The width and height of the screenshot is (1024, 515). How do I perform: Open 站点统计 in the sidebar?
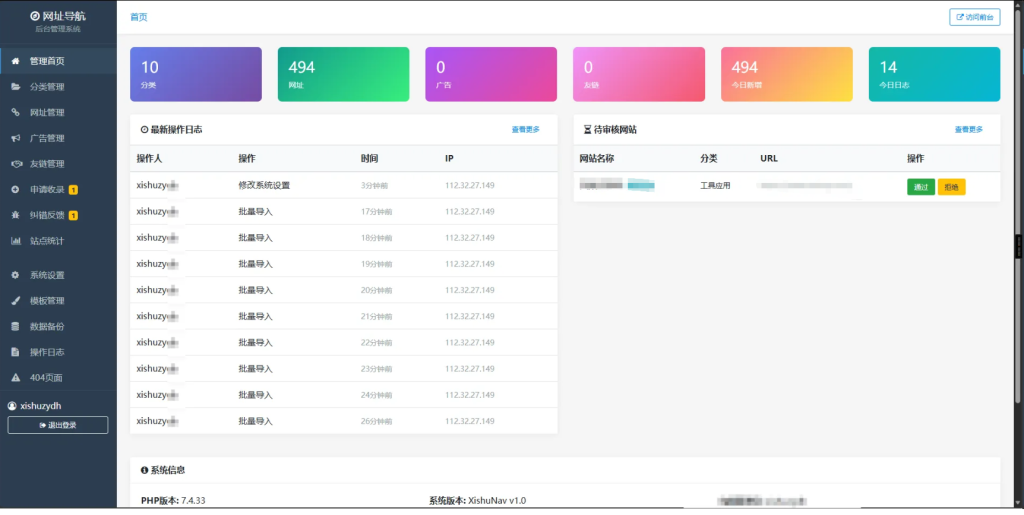[x=58, y=241]
